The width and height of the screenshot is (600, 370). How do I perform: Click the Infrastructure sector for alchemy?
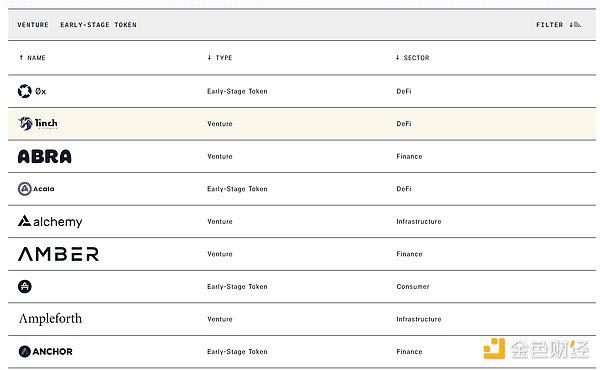[419, 222]
